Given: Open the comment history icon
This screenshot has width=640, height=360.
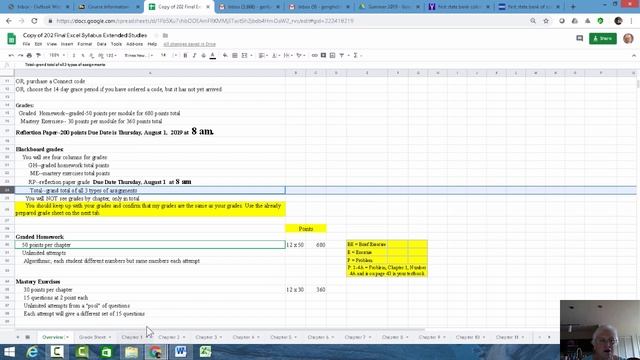Looking at the screenshot, I should [x=580, y=38].
